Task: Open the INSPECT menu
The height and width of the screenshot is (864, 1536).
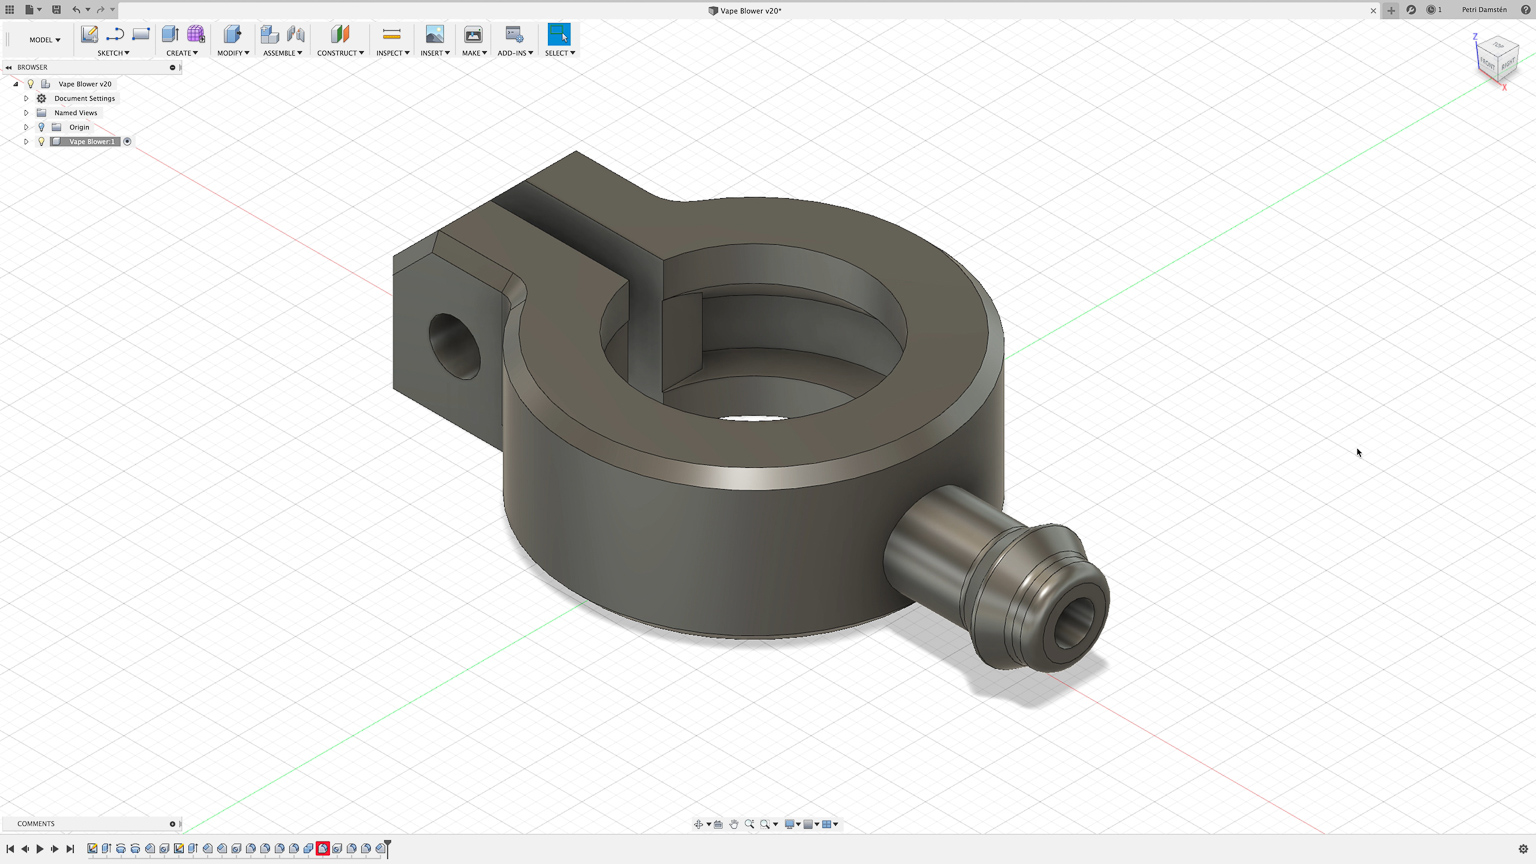Action: point(393,53)
